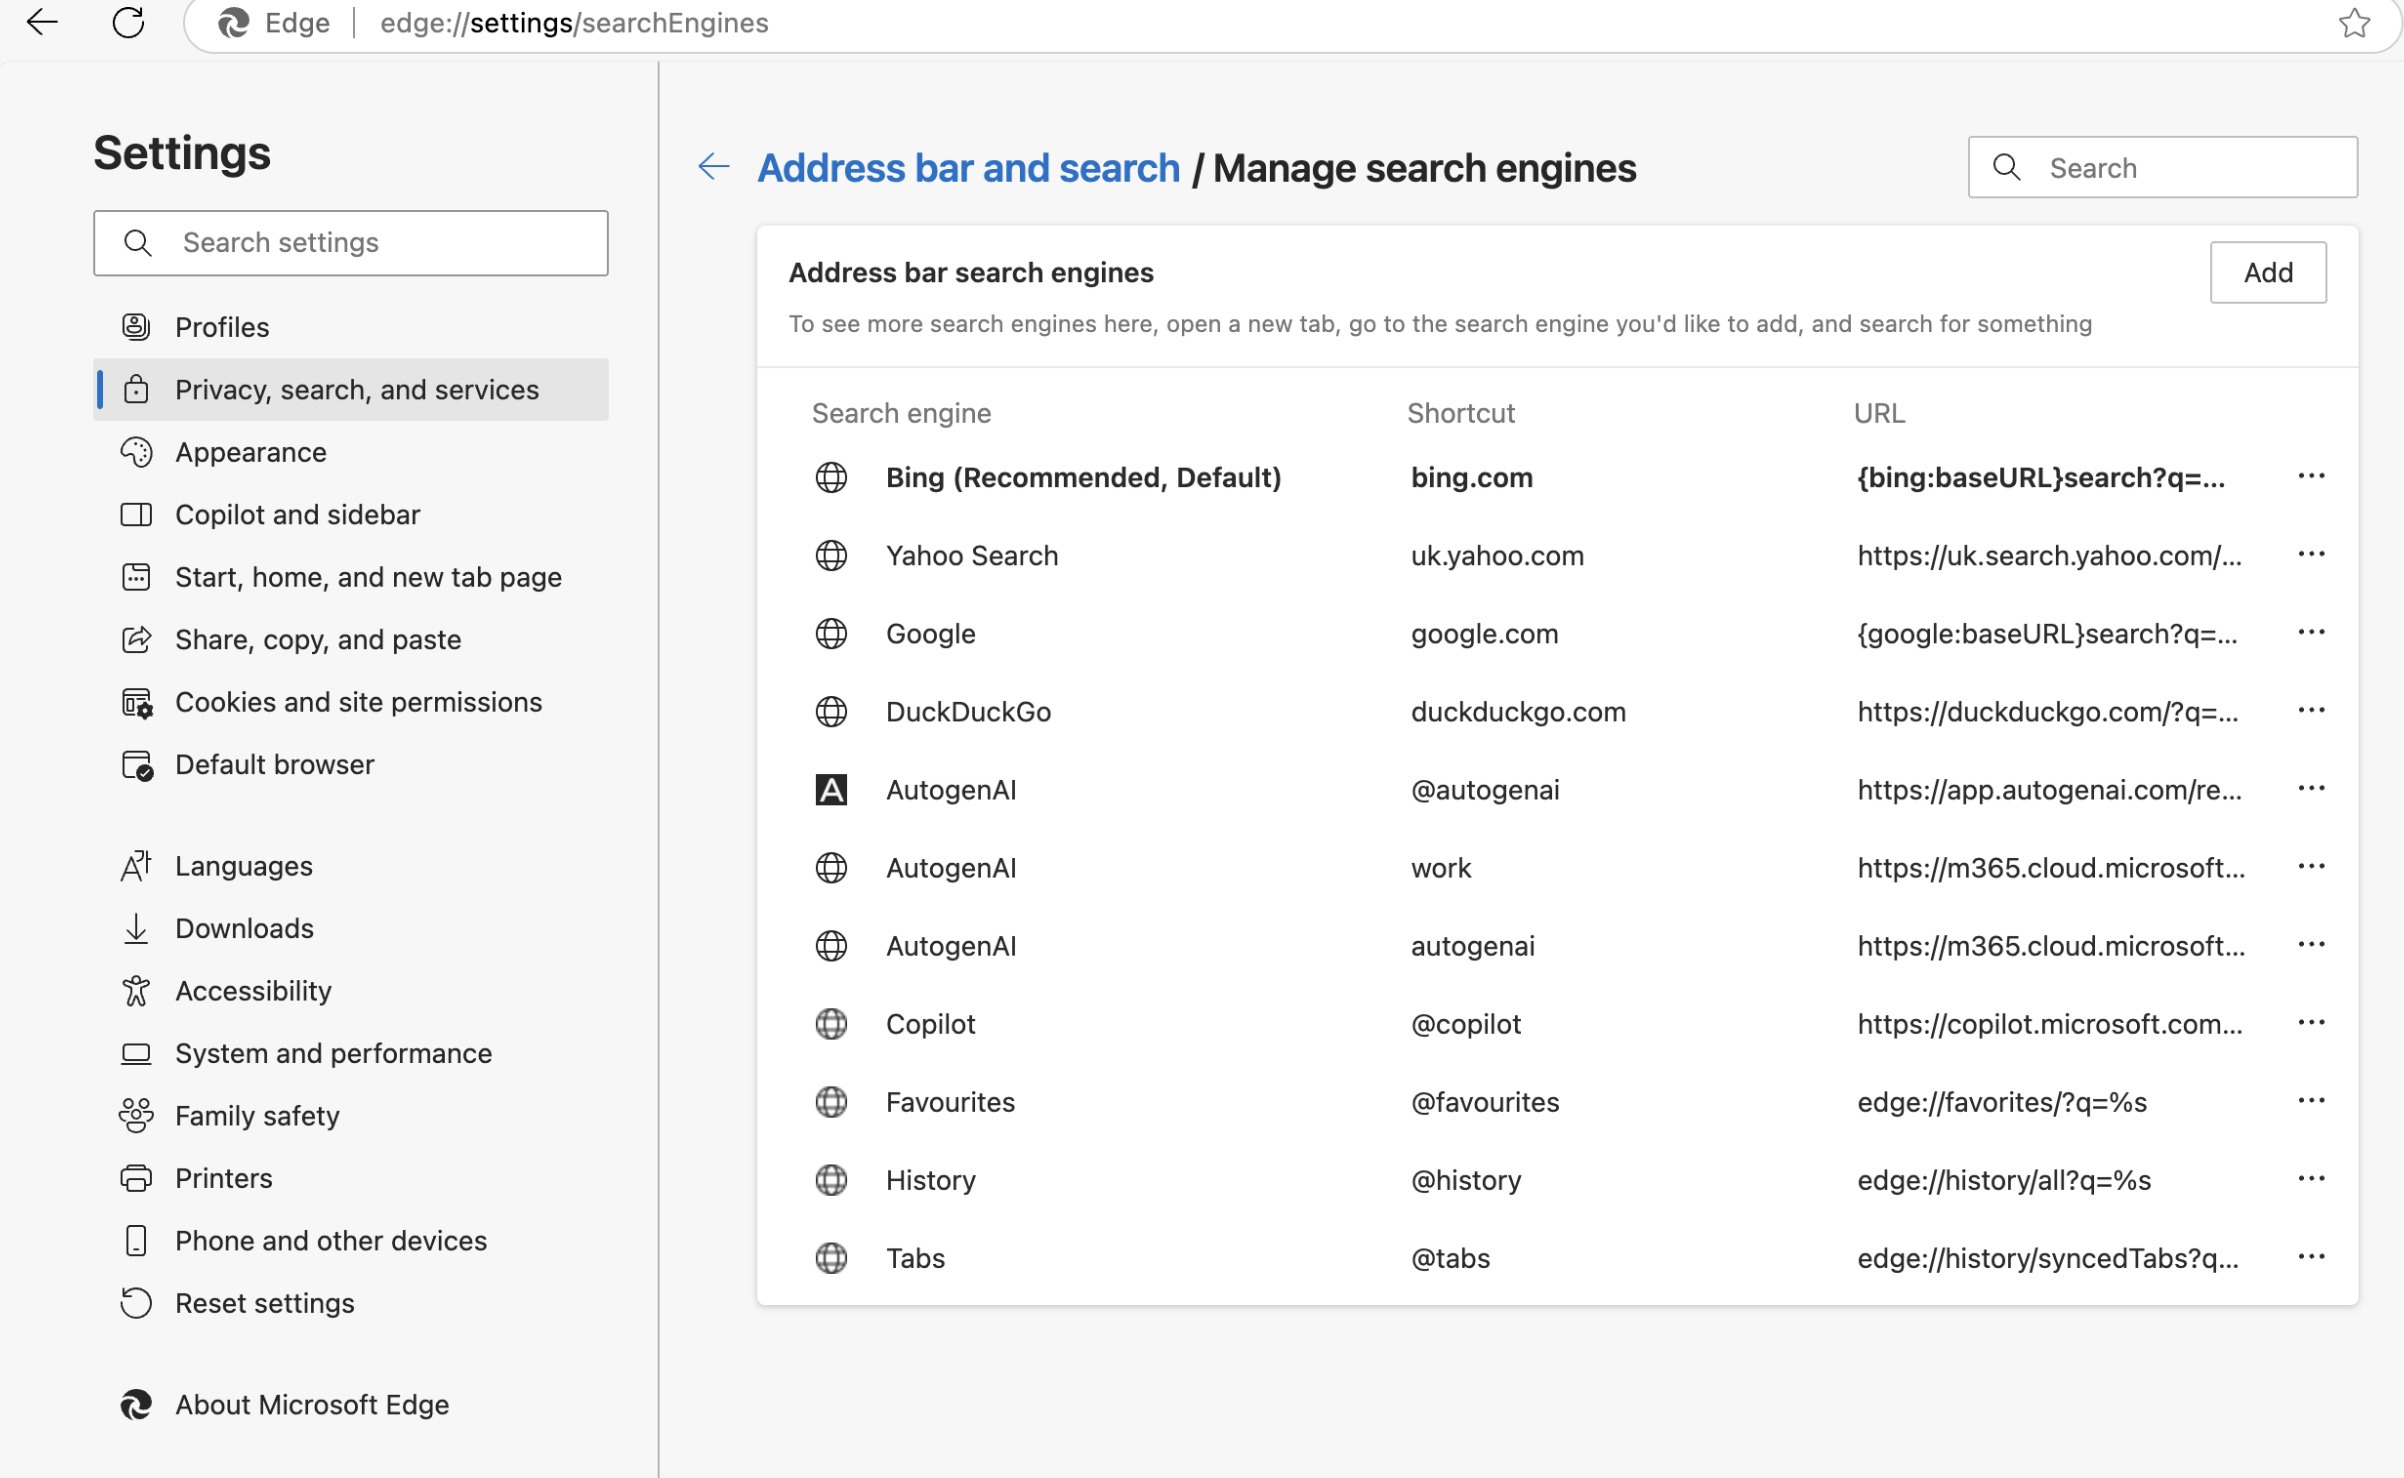Screen dimensions: 2404x1478
Task: Open more actions for Tabs
Action: [x=2311, y=1256]
